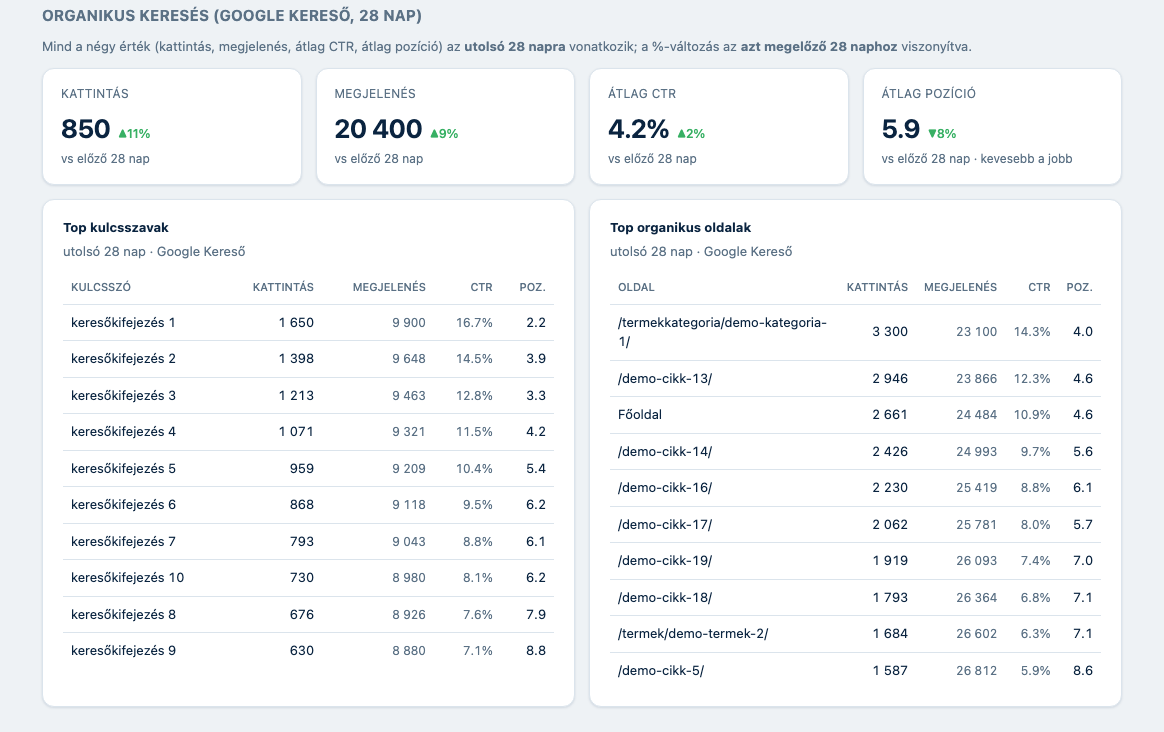Viewport: 1164px width, 732px height.
Task: Click the Top kulcsszavak panel title
Action: tap(116, 228)
